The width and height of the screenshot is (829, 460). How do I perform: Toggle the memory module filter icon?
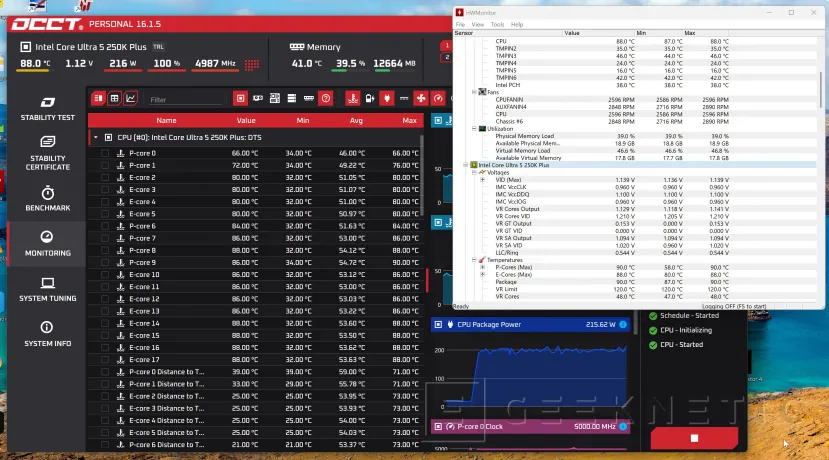point(309,98)
